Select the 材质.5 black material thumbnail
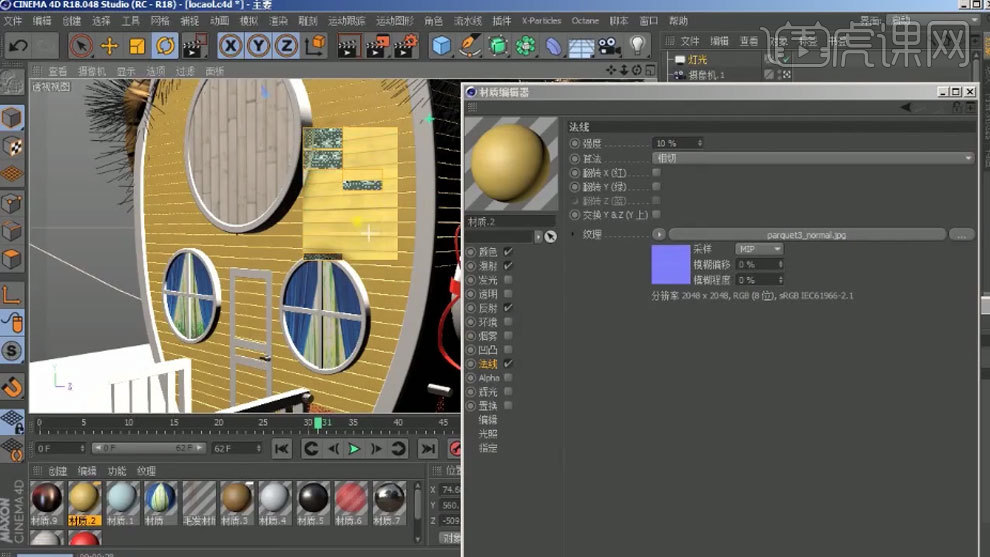Viewport: 990px width, 557px height. pos(313,503)
